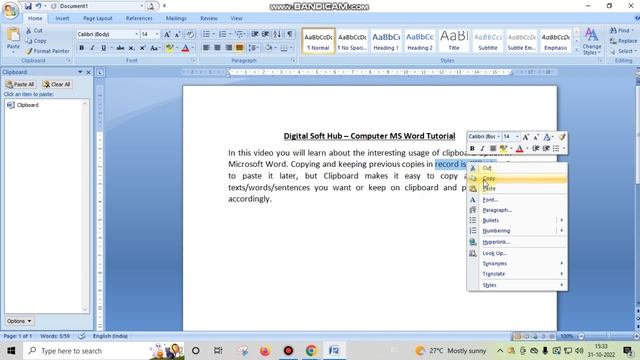
Task: Open the line spacing dropdown in ribbon
Action: [253, 48]
